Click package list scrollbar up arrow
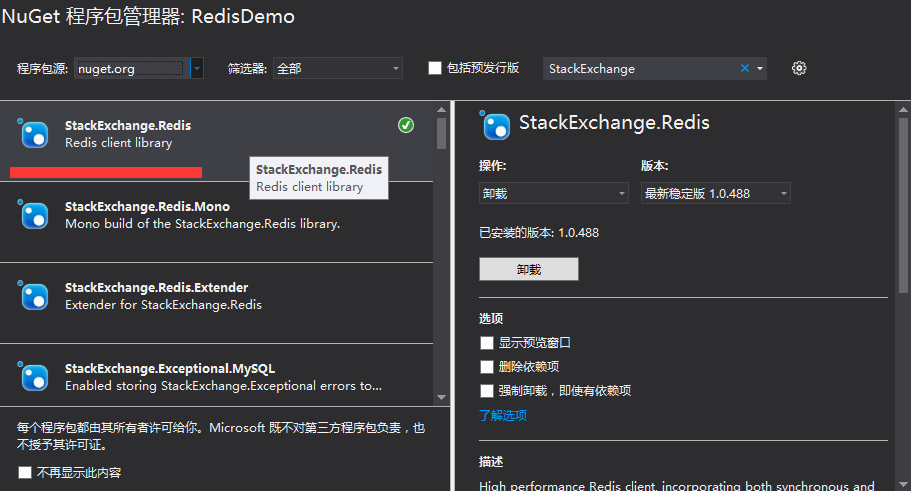 pos(442,109)
